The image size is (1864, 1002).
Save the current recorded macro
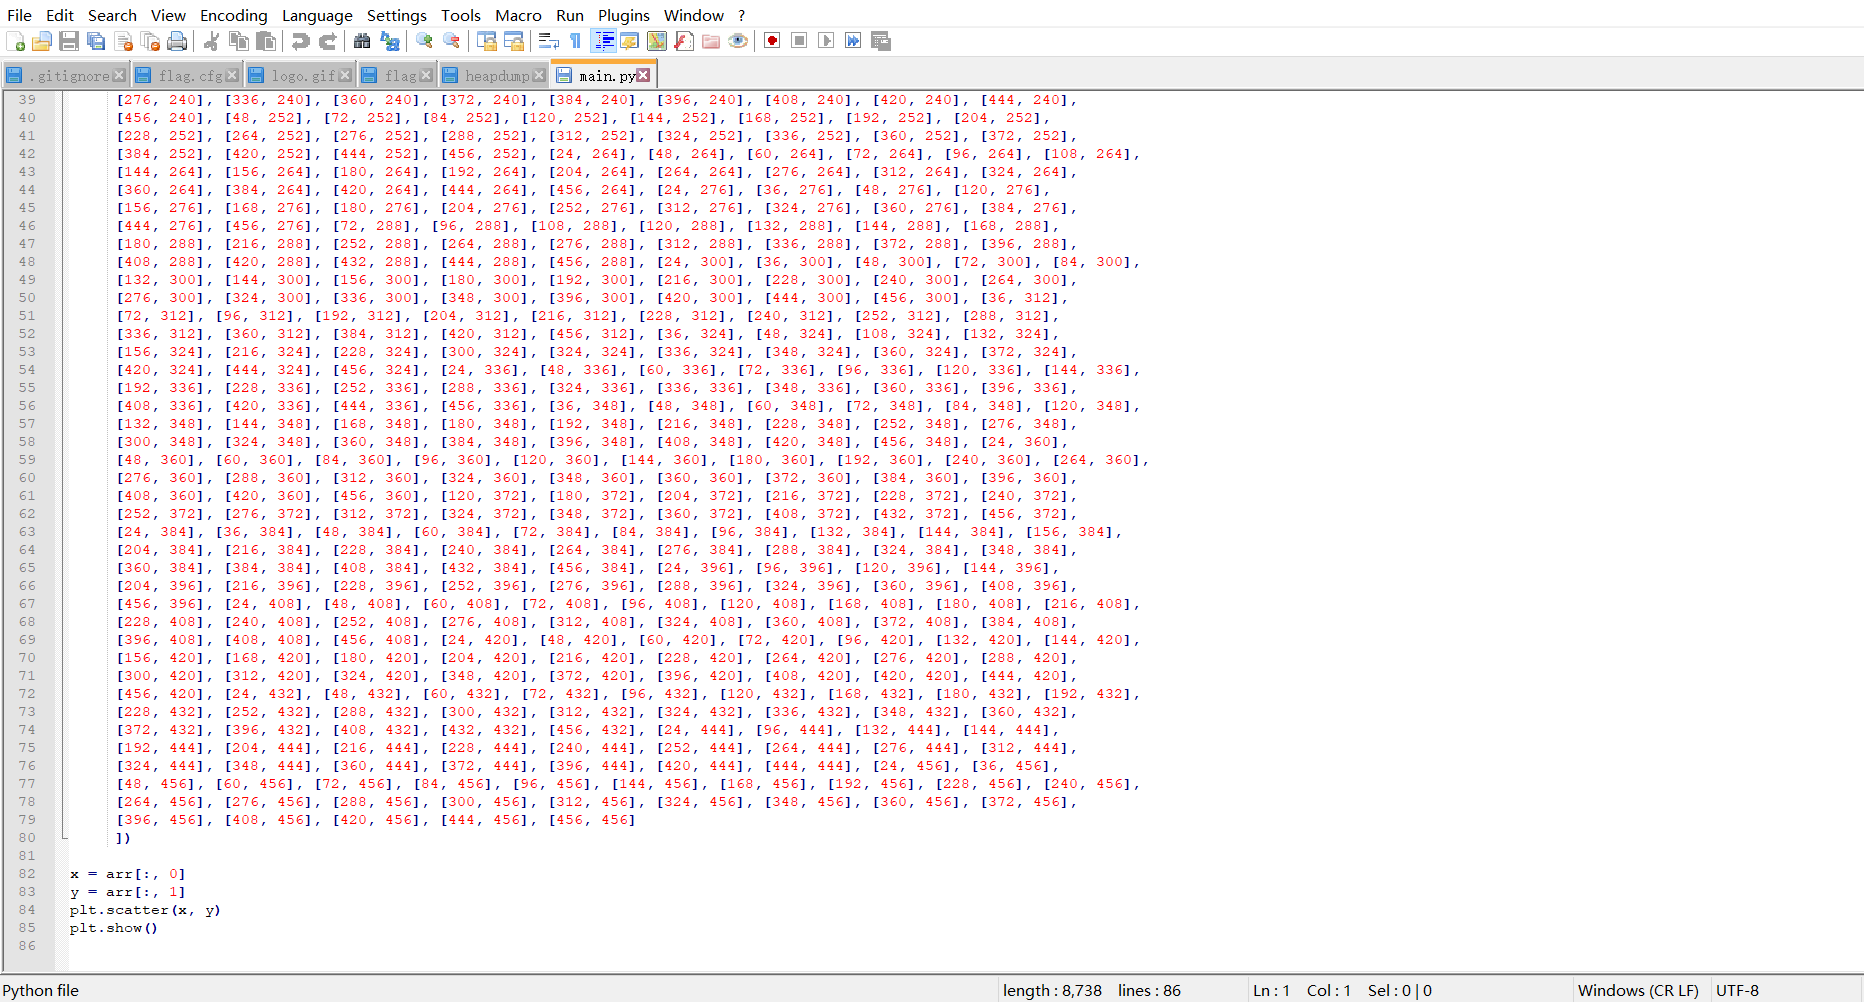(881, 41)
